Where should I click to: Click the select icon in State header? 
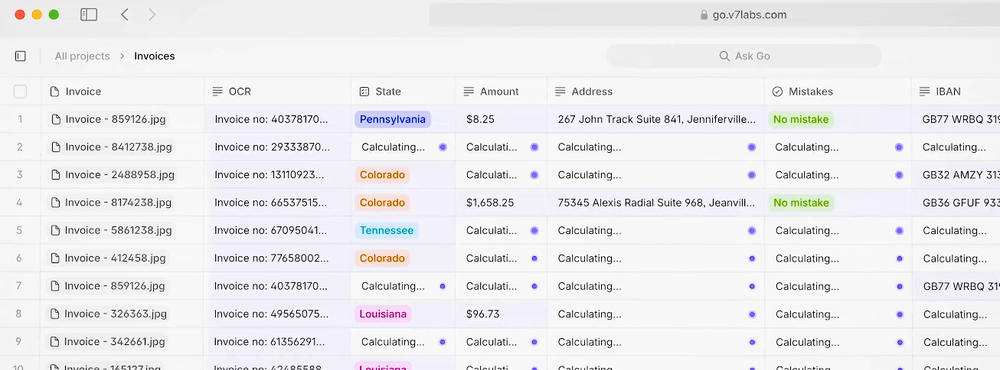[364, 92]
